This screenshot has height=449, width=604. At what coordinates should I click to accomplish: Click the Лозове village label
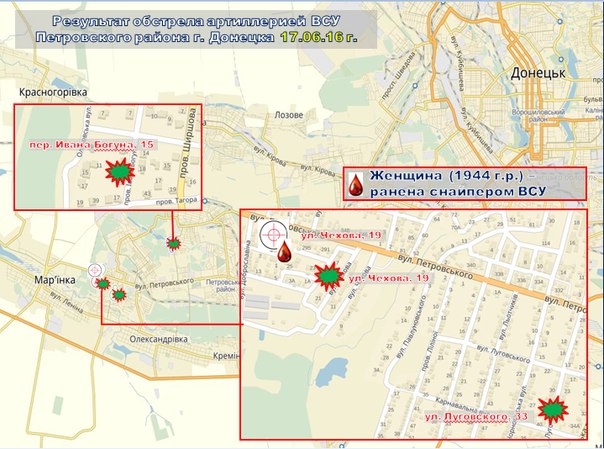(x=289, y=115)
